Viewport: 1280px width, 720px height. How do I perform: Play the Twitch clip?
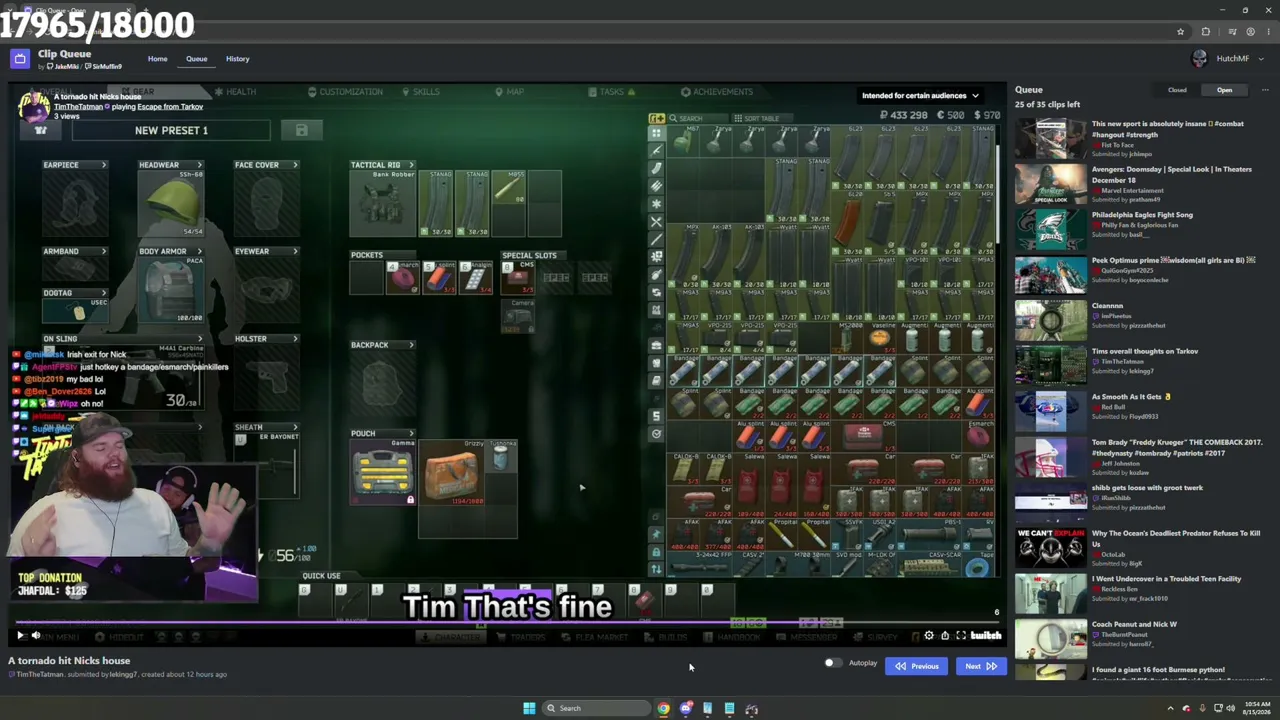(19, 635)
